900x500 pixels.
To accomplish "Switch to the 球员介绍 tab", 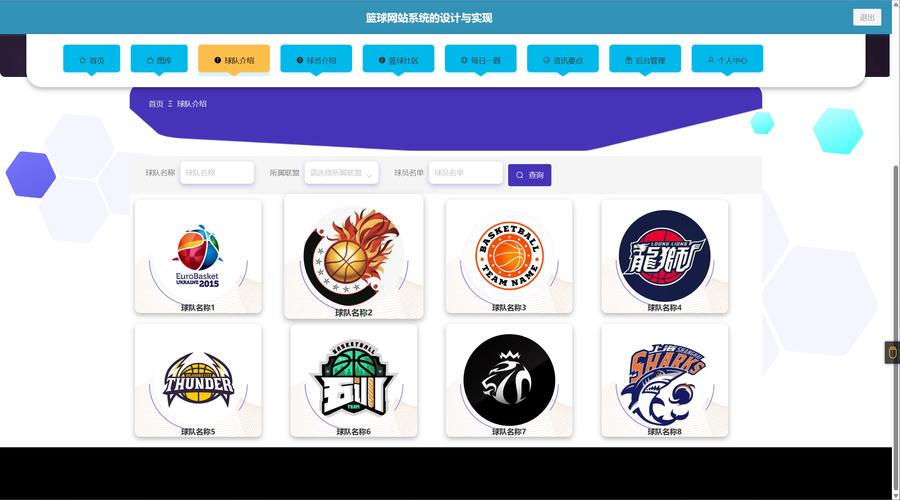I will pos(316,59).
